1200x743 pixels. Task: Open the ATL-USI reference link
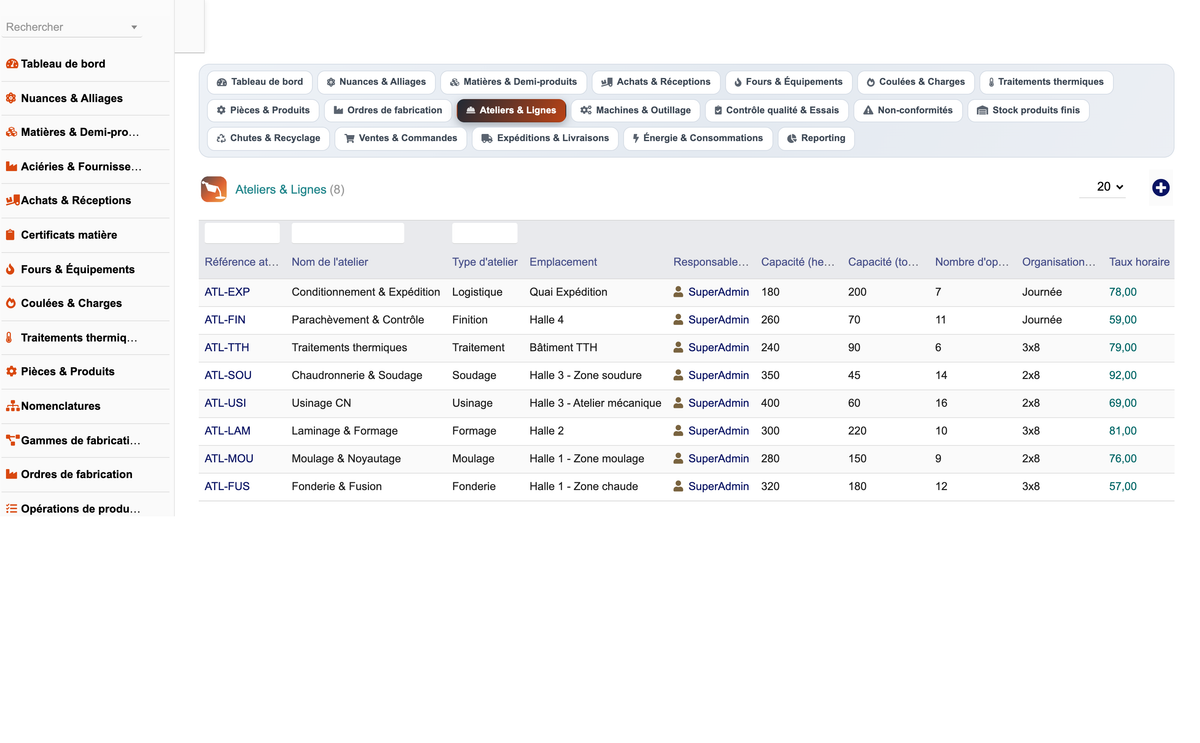coord(225,403)
